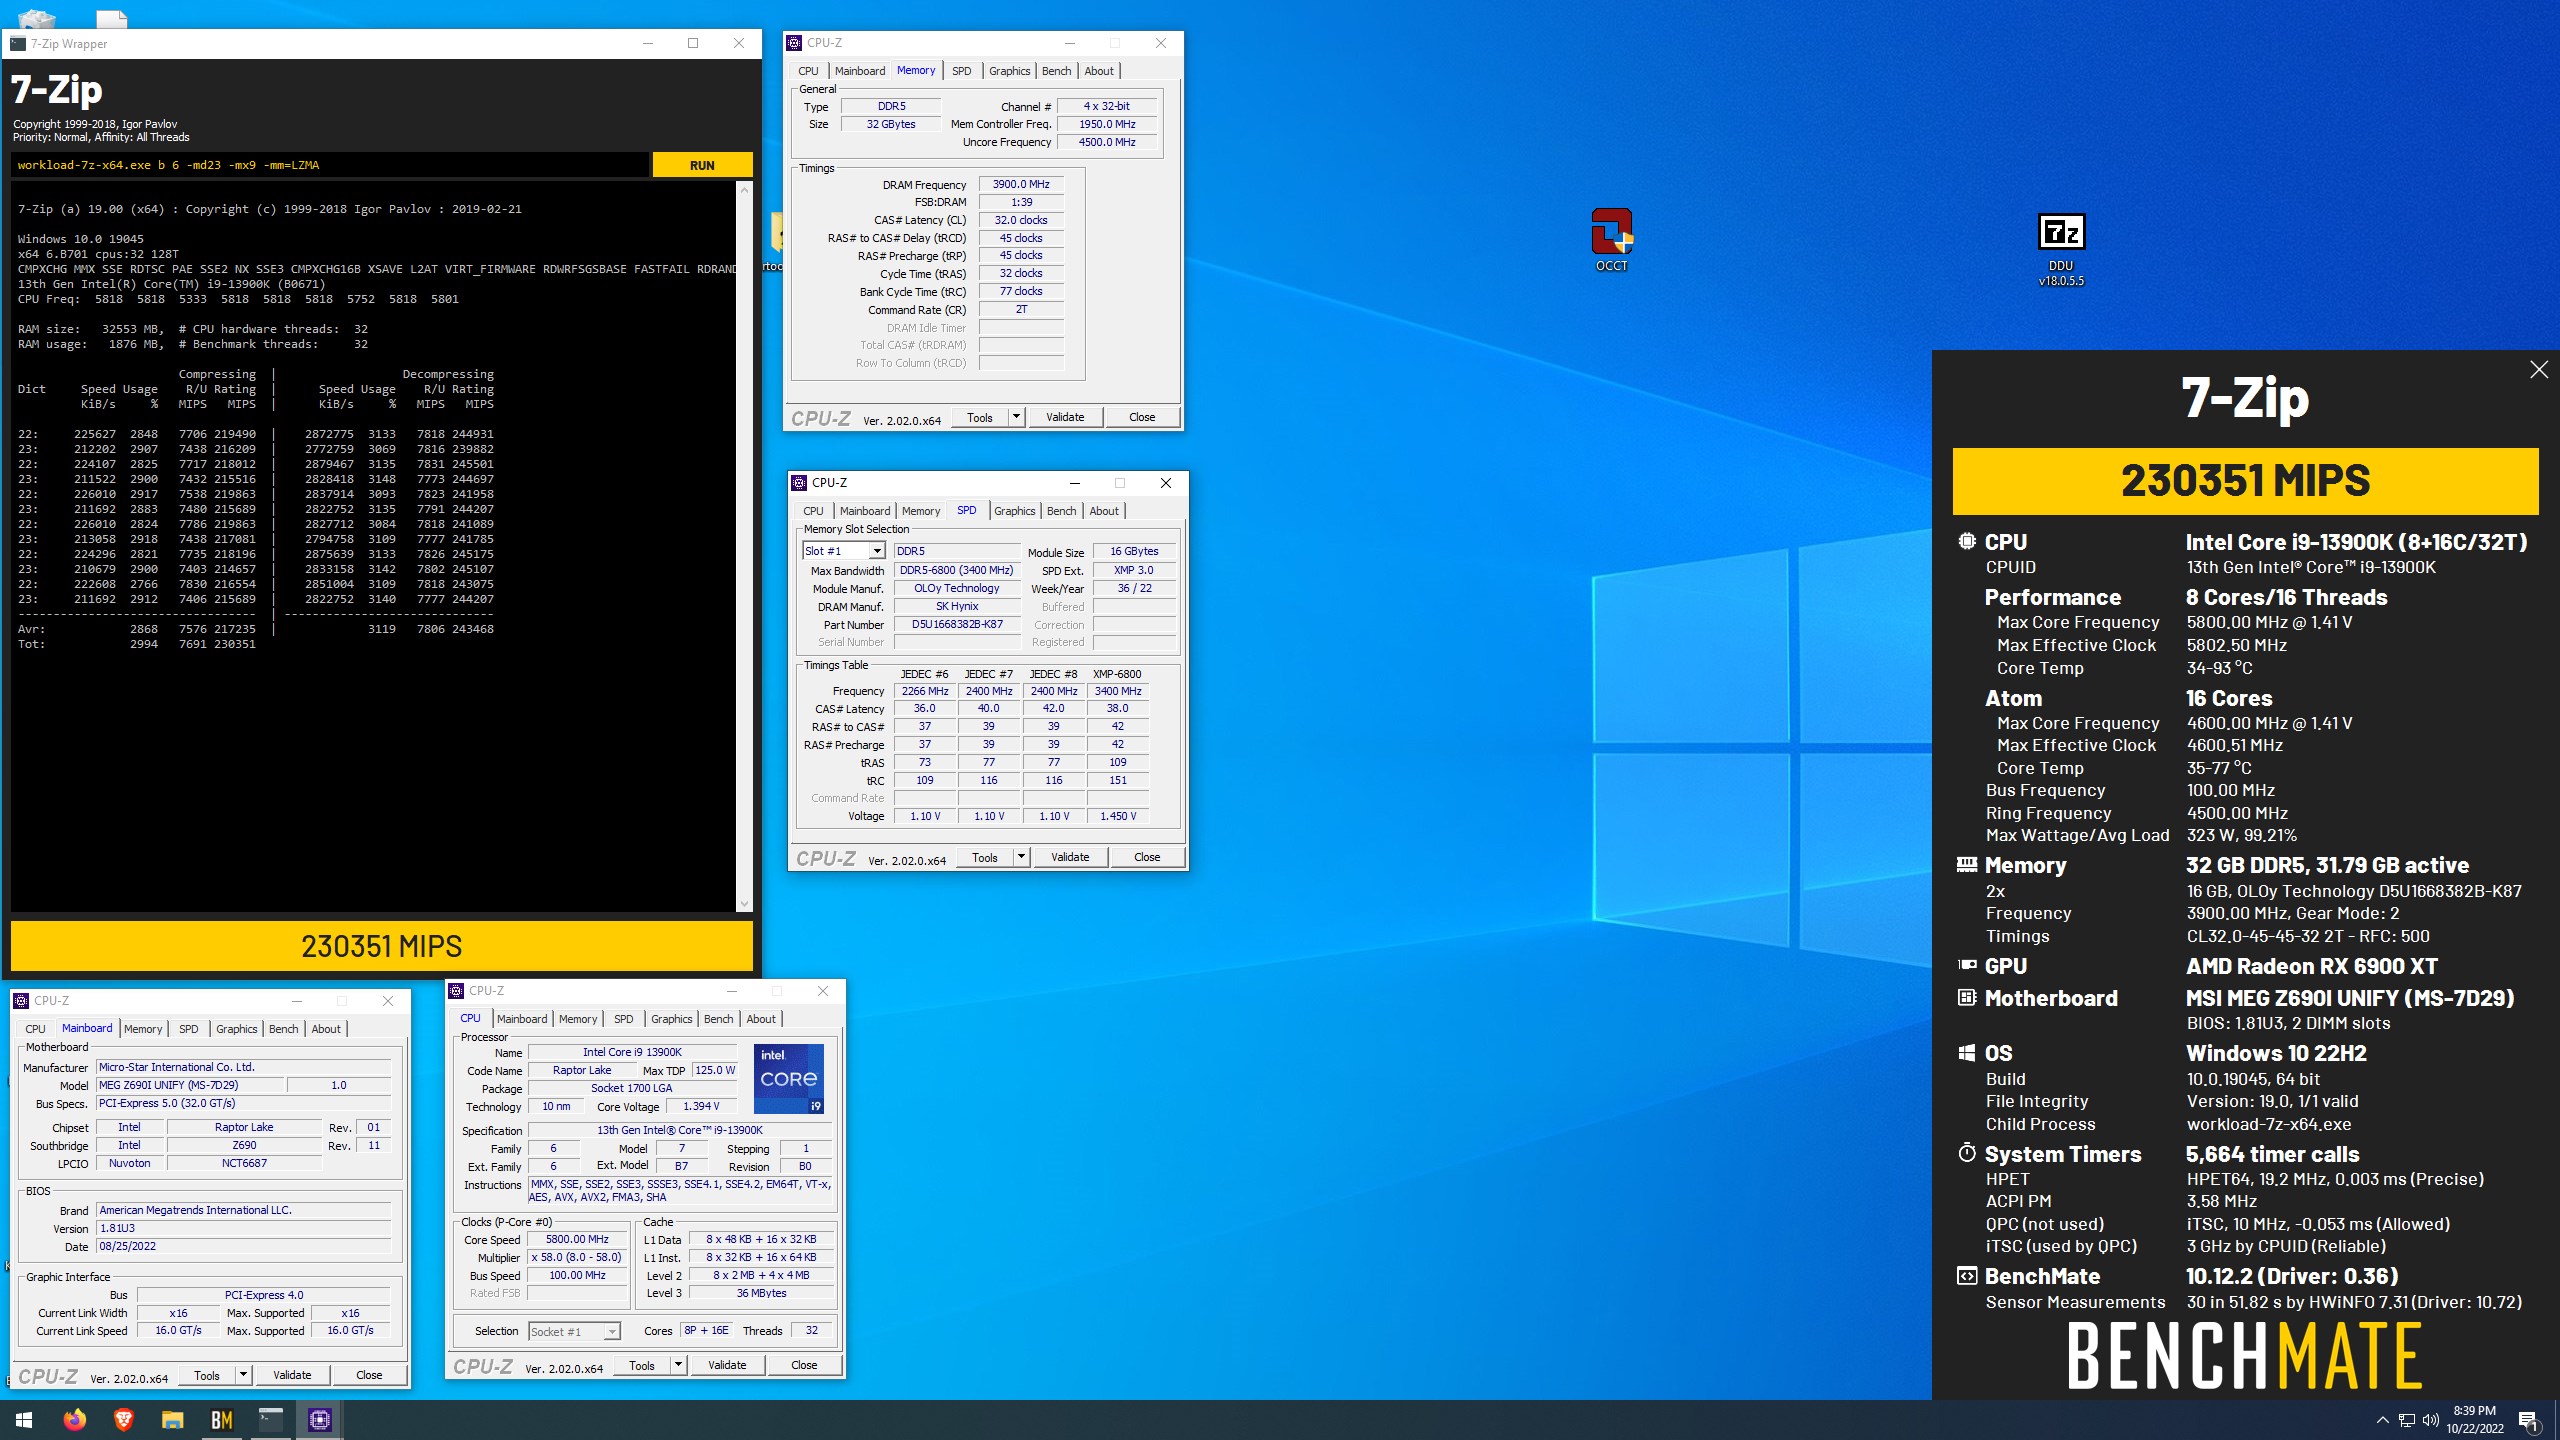Viewport: 2560px width, 1440px height.
Task: Click the Intel Core i9 logo in CPU-Z
Action: coord(788,1079)
